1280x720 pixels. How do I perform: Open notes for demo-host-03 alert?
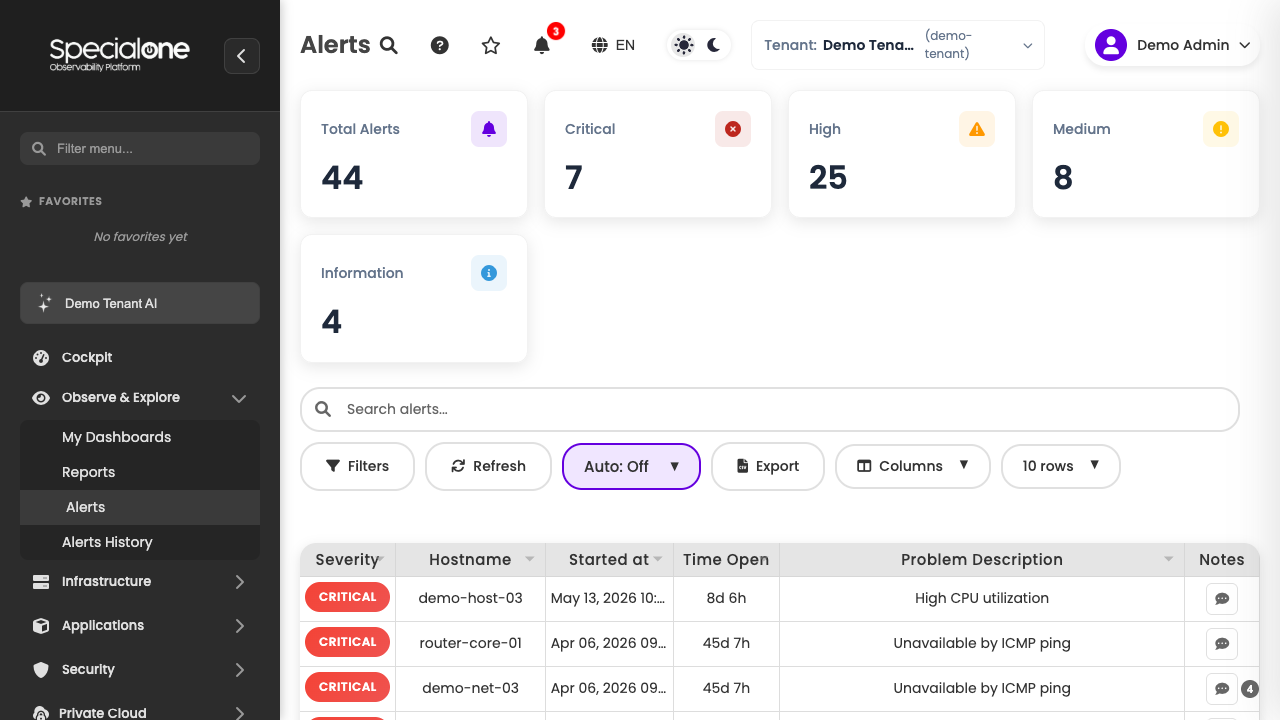[x=1222, y=599]
